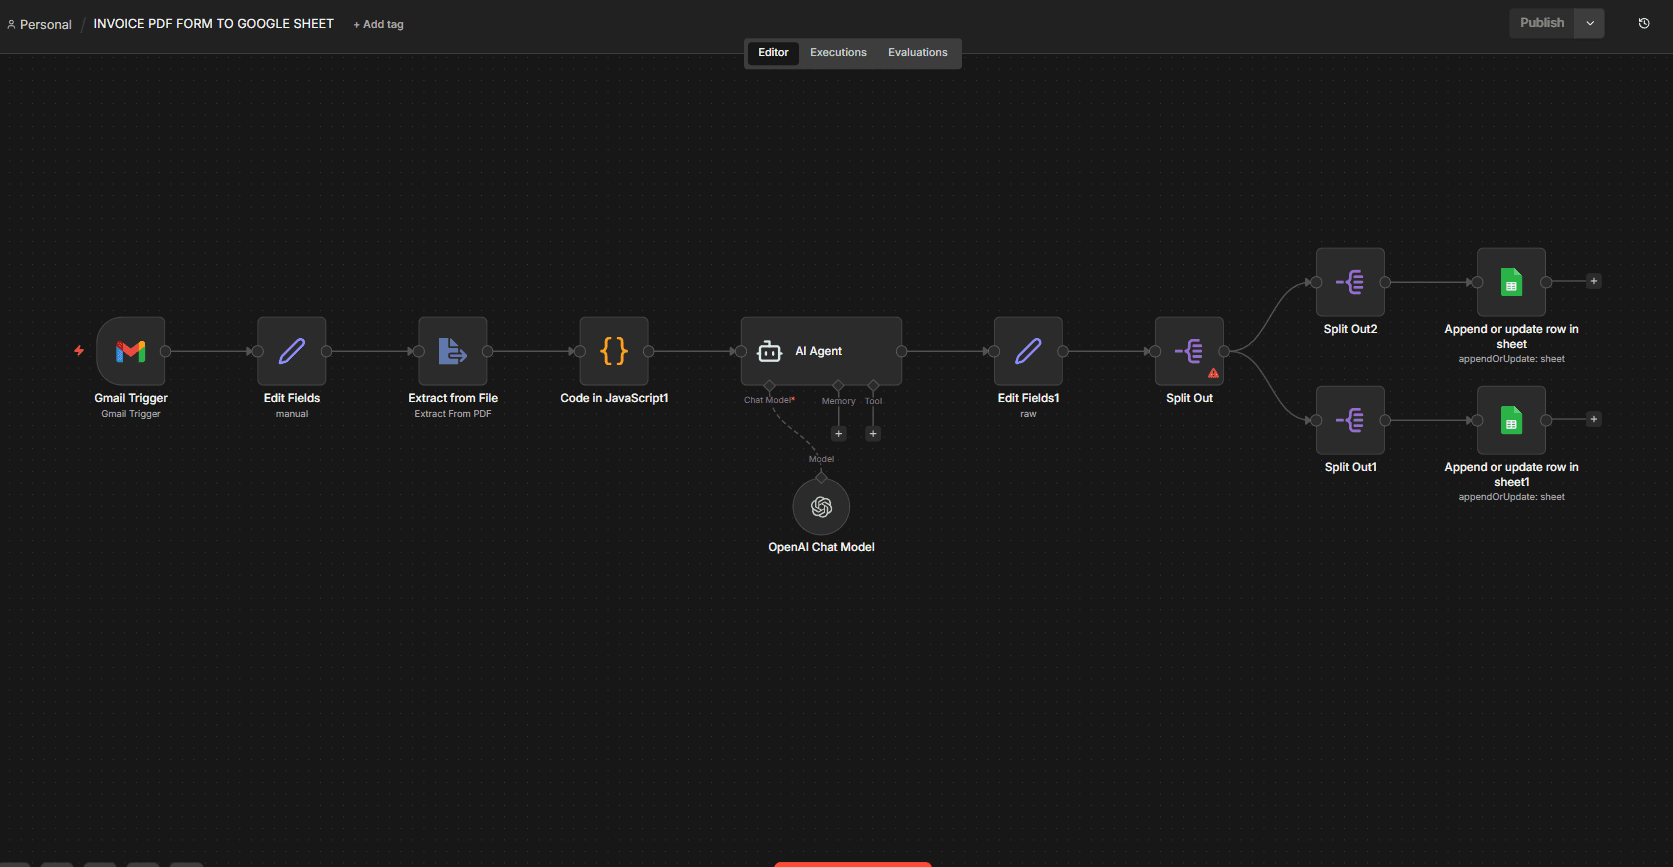Open the Append or update row in sheet1 node
Viewport: 1673px width, 867px height.
pyautogui.click(x=1511, y=420)
